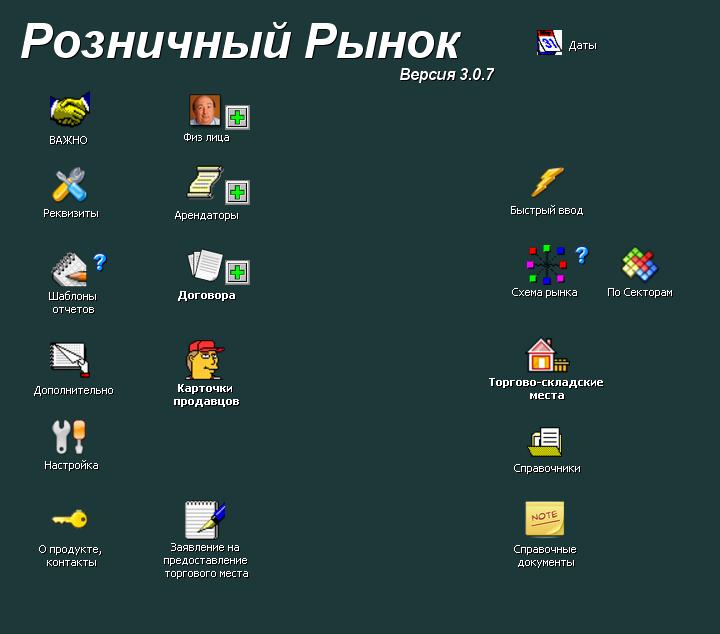Click the Реквизиты label text

[x=71, y=213]
